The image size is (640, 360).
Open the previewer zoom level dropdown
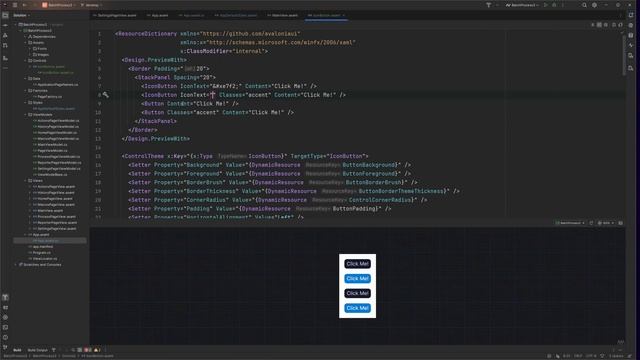[606, 223]
